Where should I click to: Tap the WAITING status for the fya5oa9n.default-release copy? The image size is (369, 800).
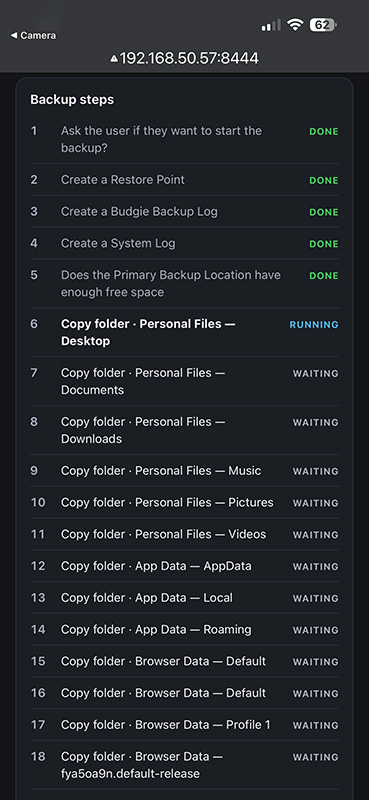click(x=315, y=757)
